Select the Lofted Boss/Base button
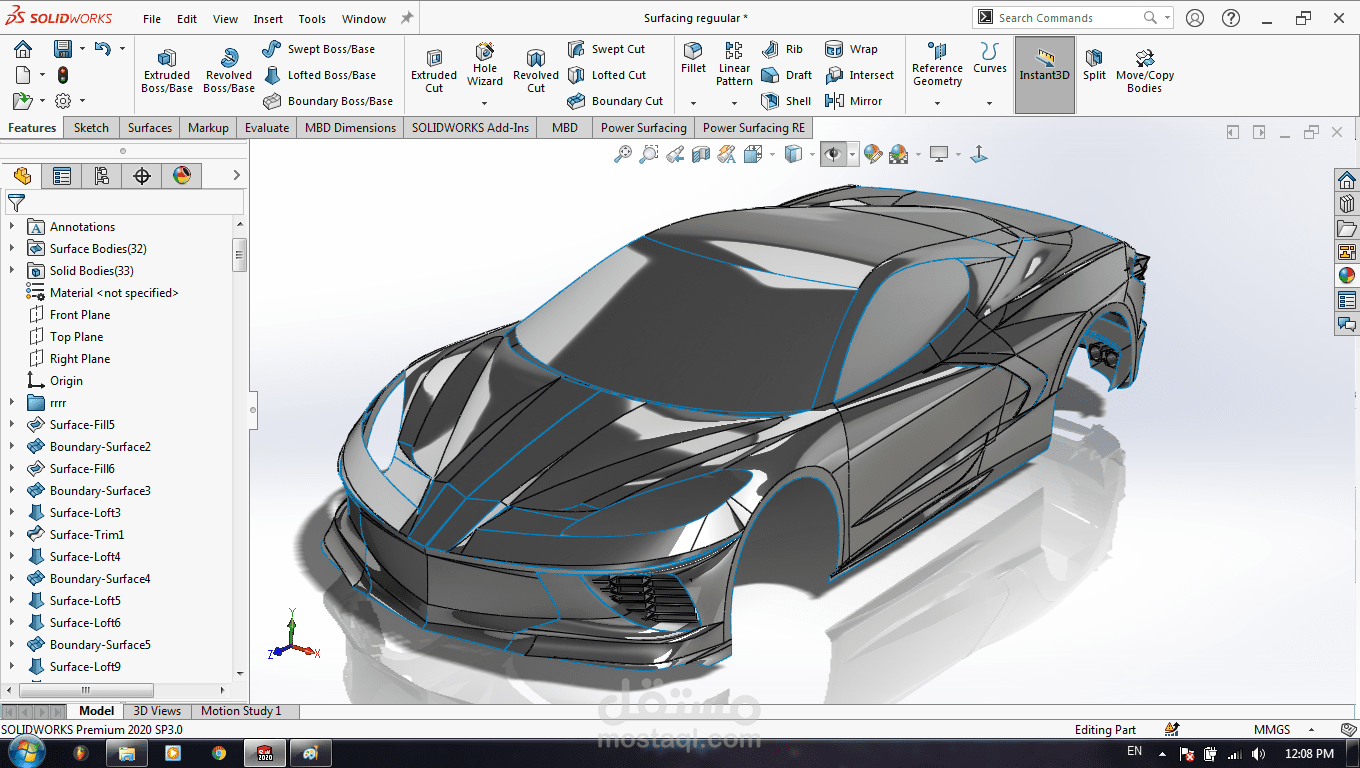This screenshot has width=1360, height=768. click(x=320, y=75)
